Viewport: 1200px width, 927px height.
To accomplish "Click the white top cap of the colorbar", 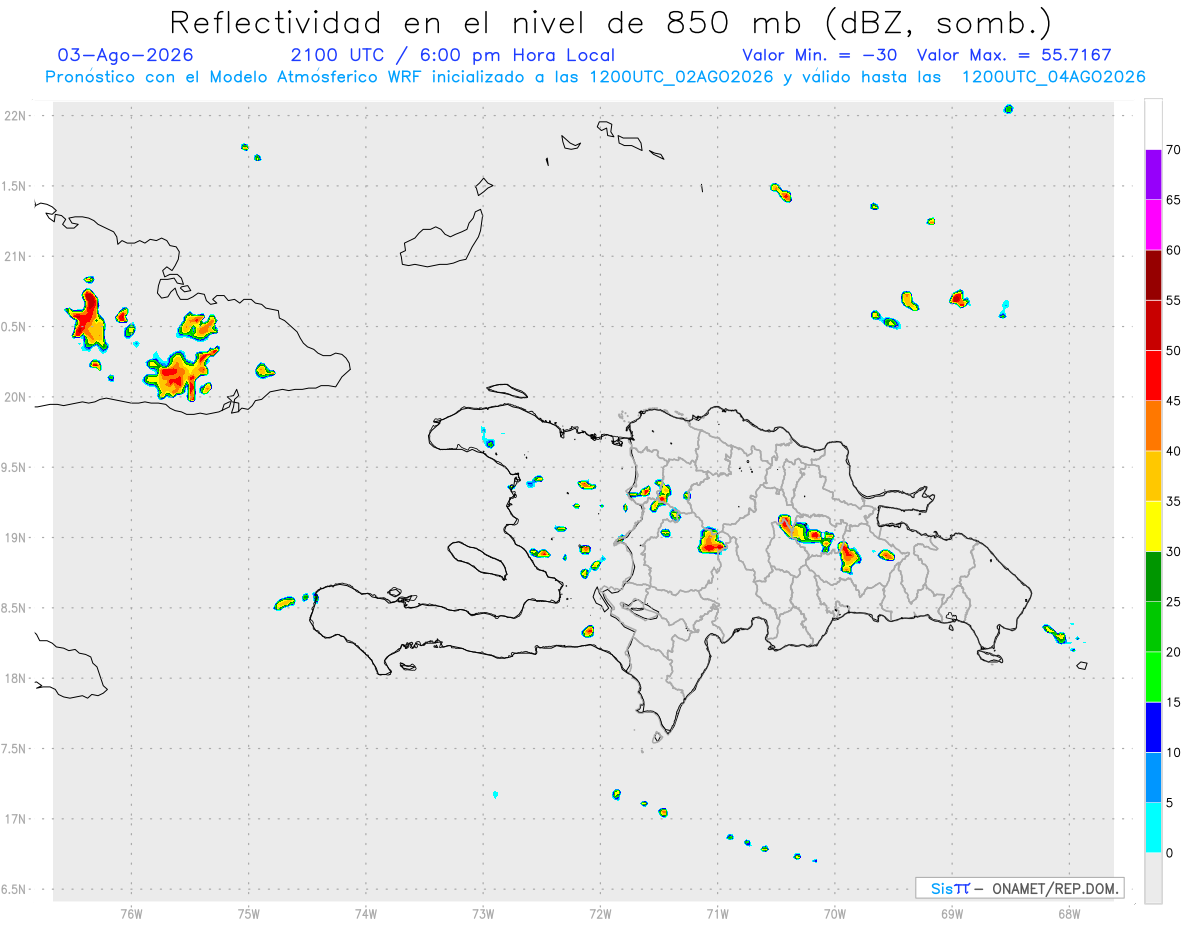I will pyautogui.click(x=1153, y=124).
